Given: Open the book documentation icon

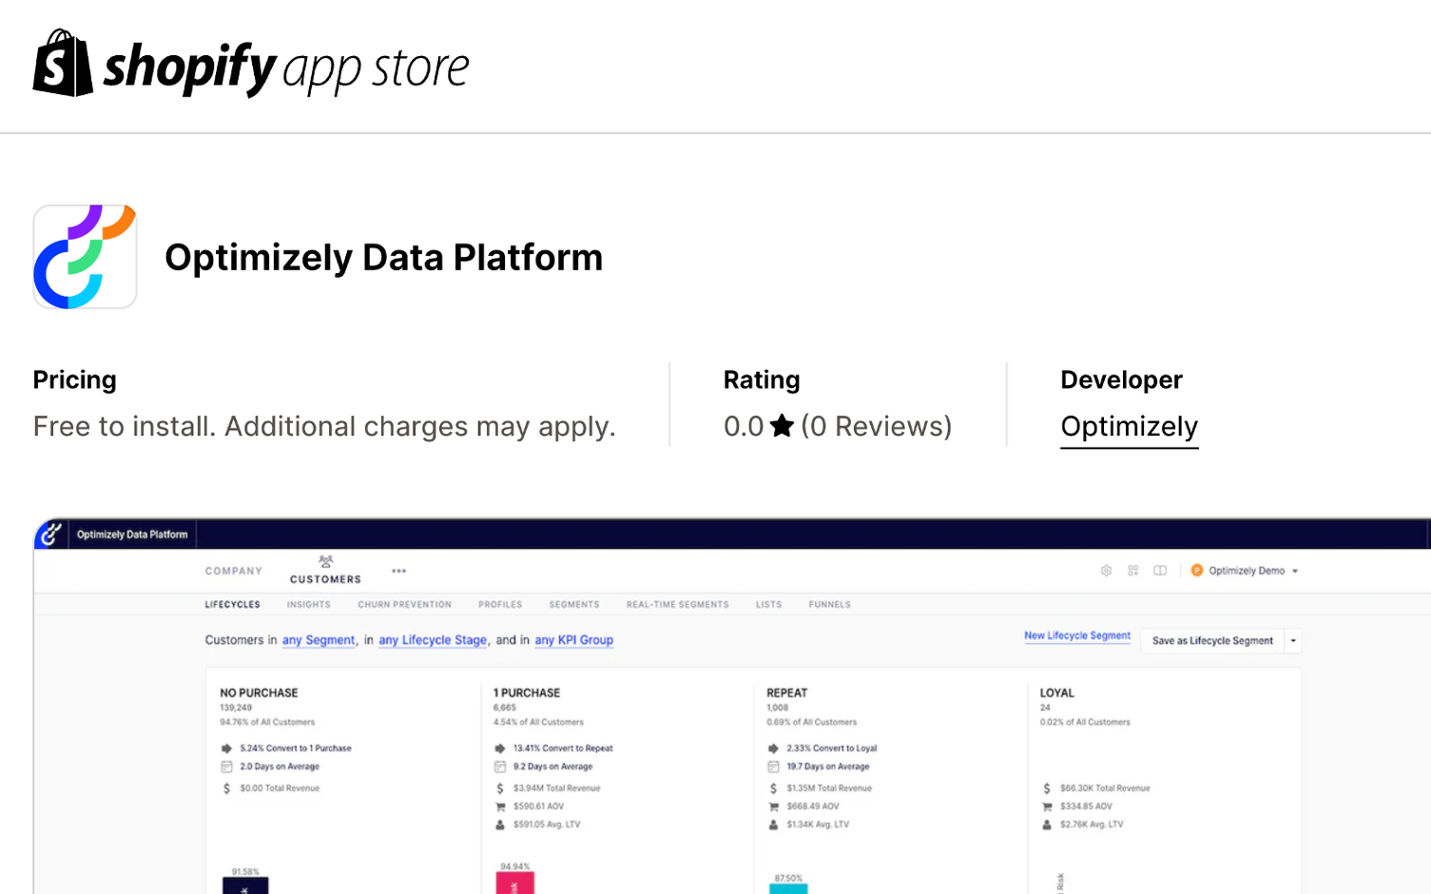Looking at the screenshot, I should tap(1160, 571).
